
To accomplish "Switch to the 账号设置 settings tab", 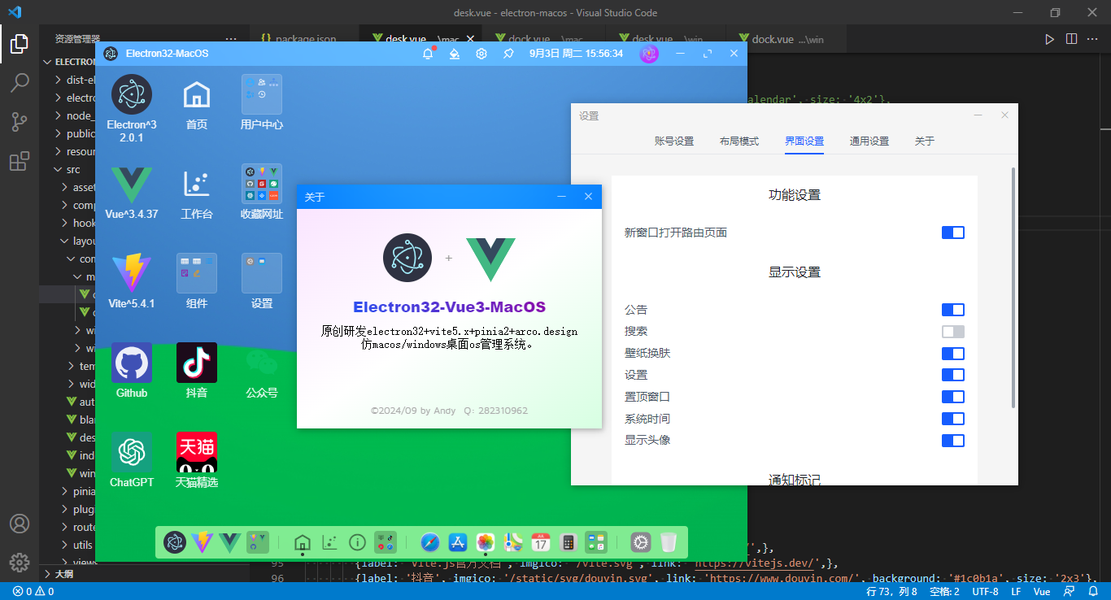I will click(x=674, y=141).
